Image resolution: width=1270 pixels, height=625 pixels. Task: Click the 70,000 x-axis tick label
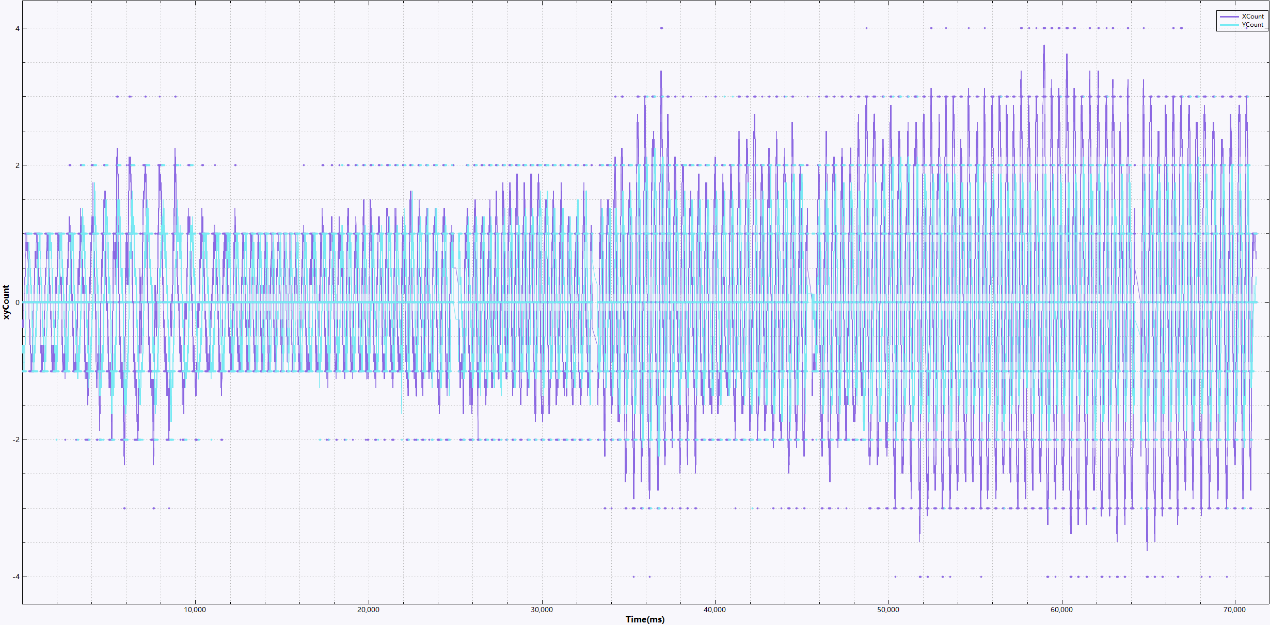(x=1234, y=609)
